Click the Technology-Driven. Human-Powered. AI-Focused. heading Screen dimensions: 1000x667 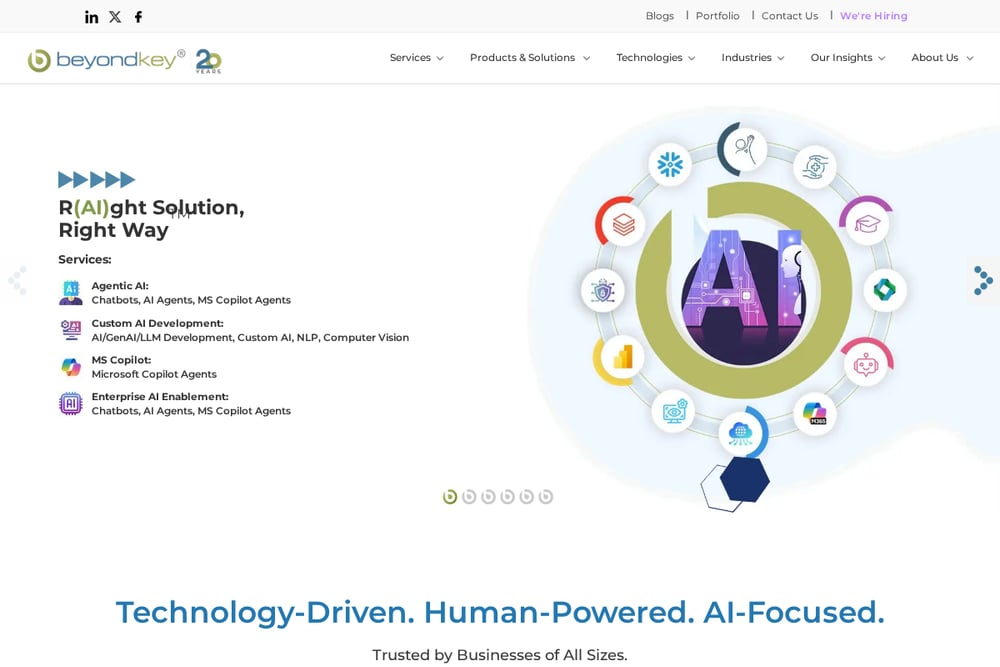(500, 612)
